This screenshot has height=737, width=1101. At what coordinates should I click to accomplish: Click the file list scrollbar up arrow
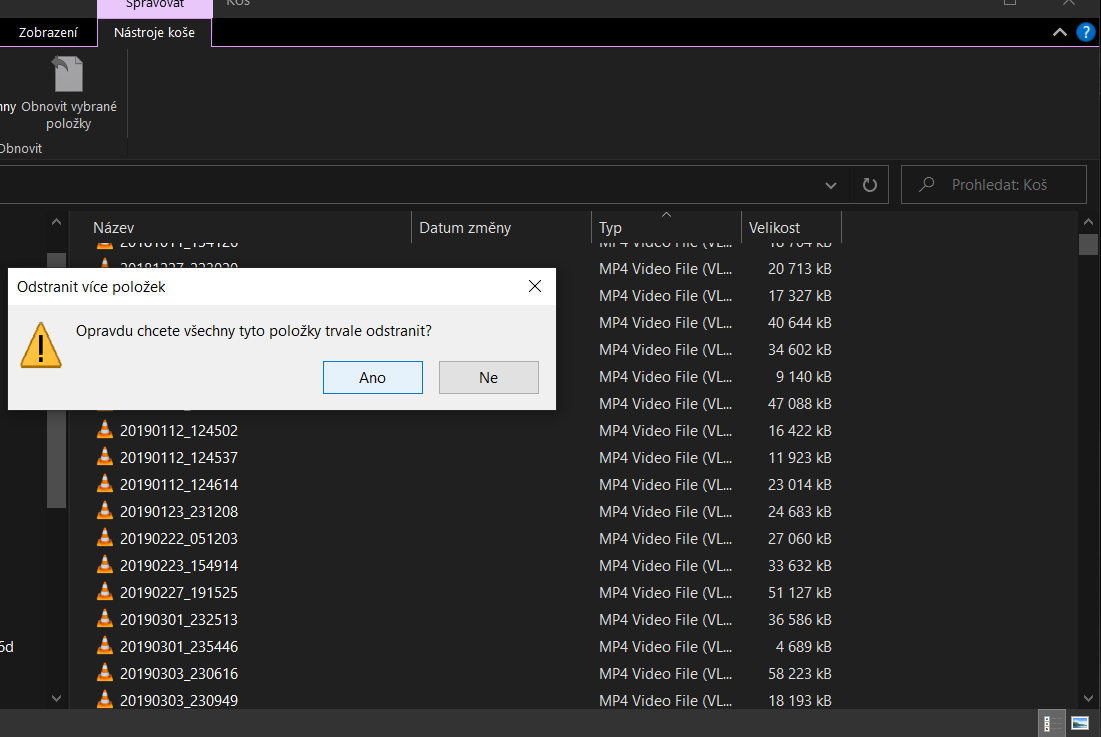[x=1088, y=222]
